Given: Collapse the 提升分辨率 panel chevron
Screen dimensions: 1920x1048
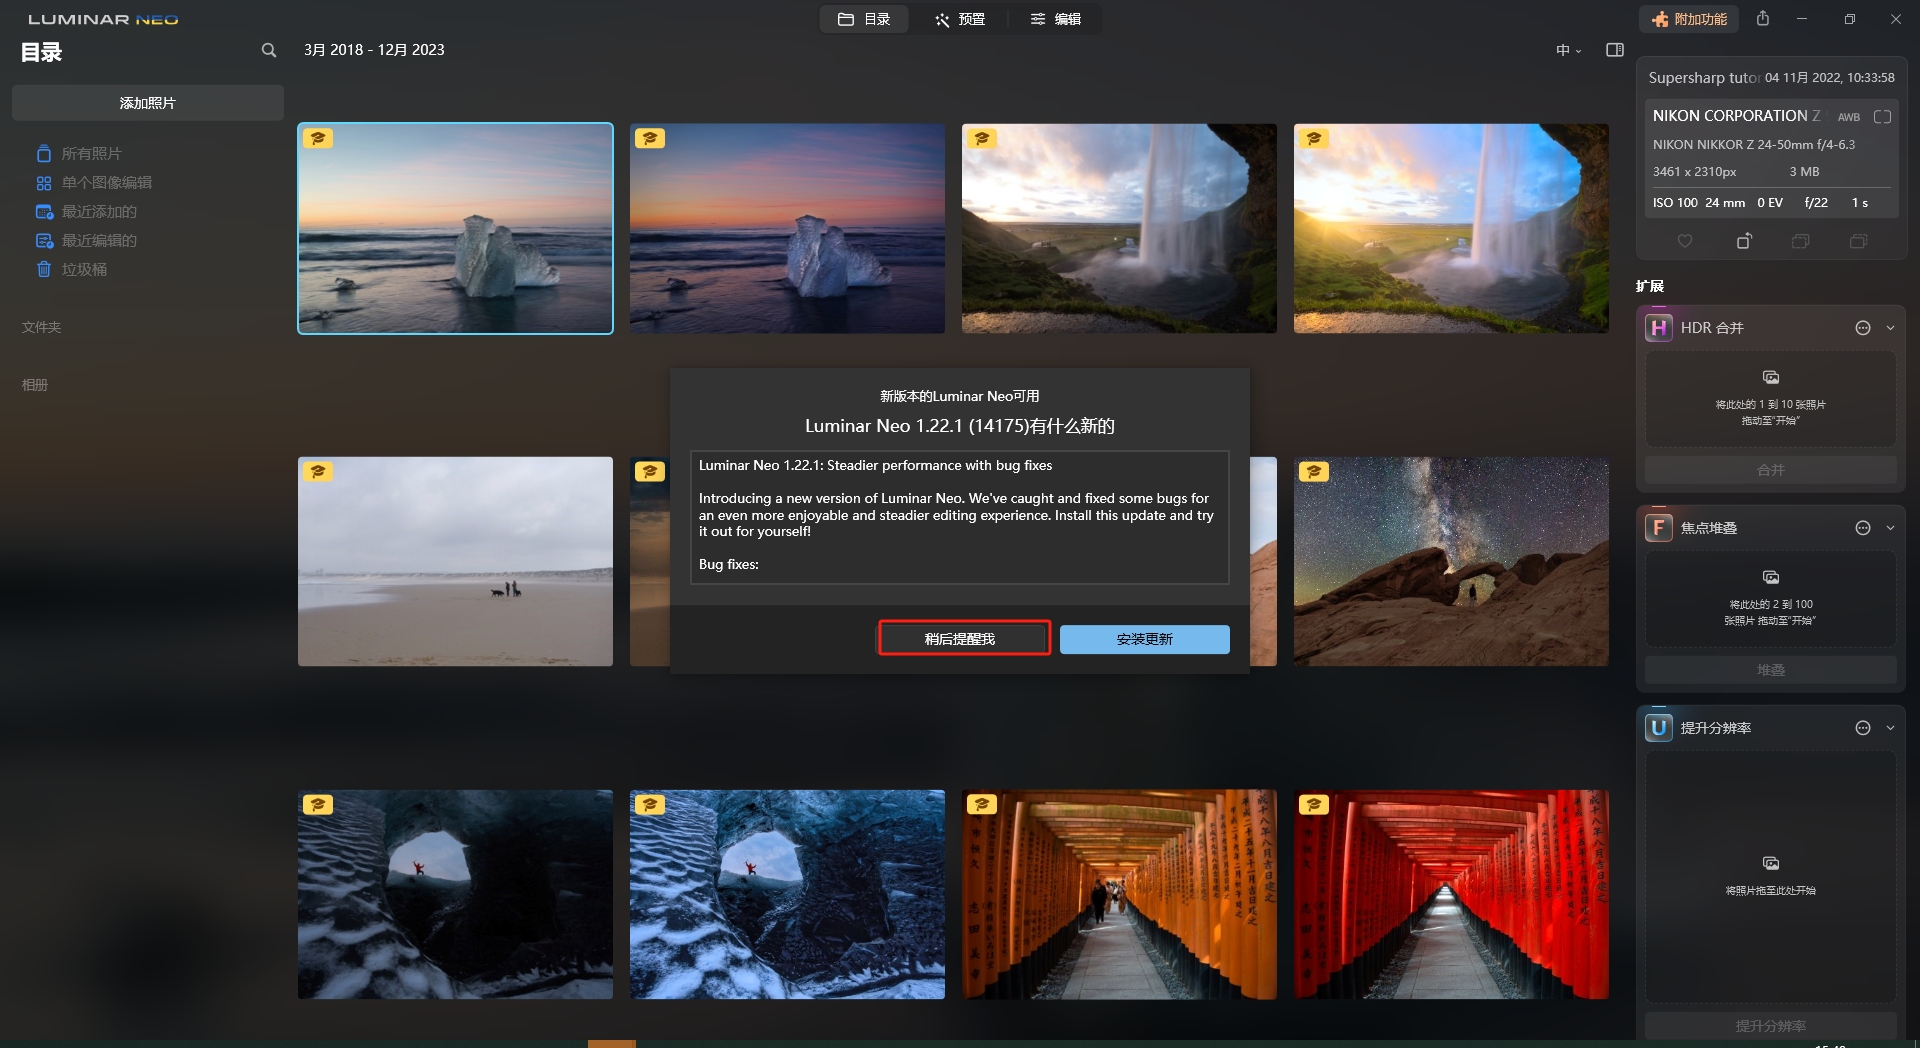Looking at the screenshot, I should tap(1890, 728).
